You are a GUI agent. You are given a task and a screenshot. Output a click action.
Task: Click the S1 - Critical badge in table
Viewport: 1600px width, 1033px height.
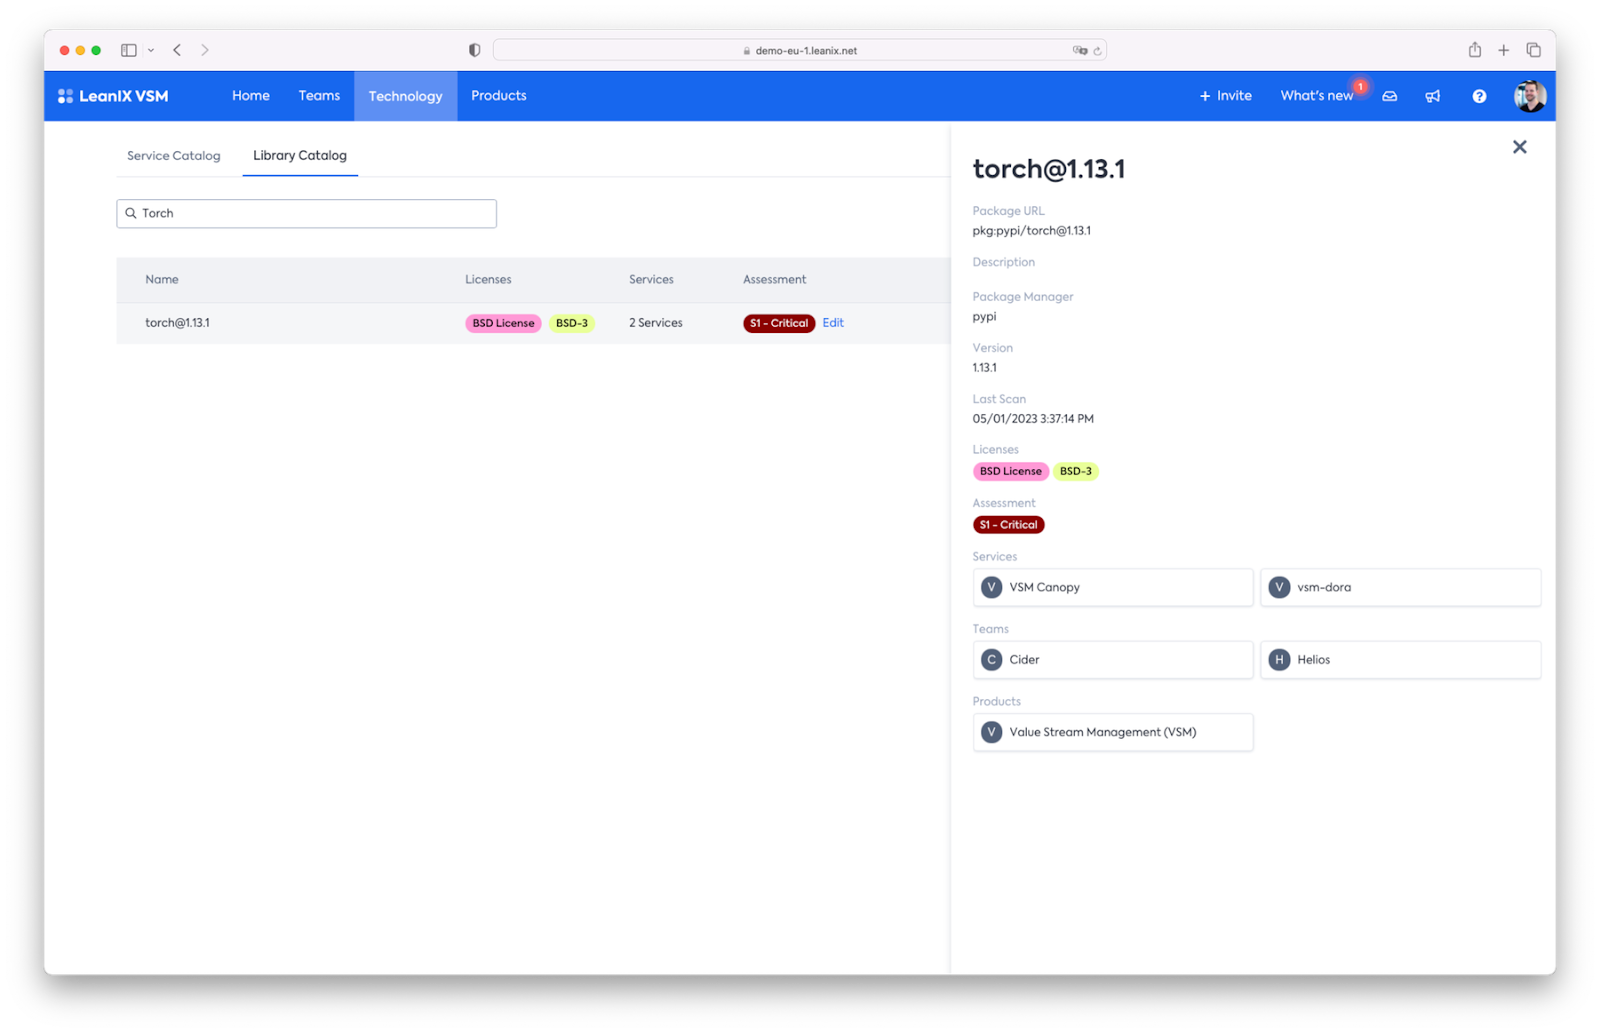pyautogui.click(x=779, y=323)
